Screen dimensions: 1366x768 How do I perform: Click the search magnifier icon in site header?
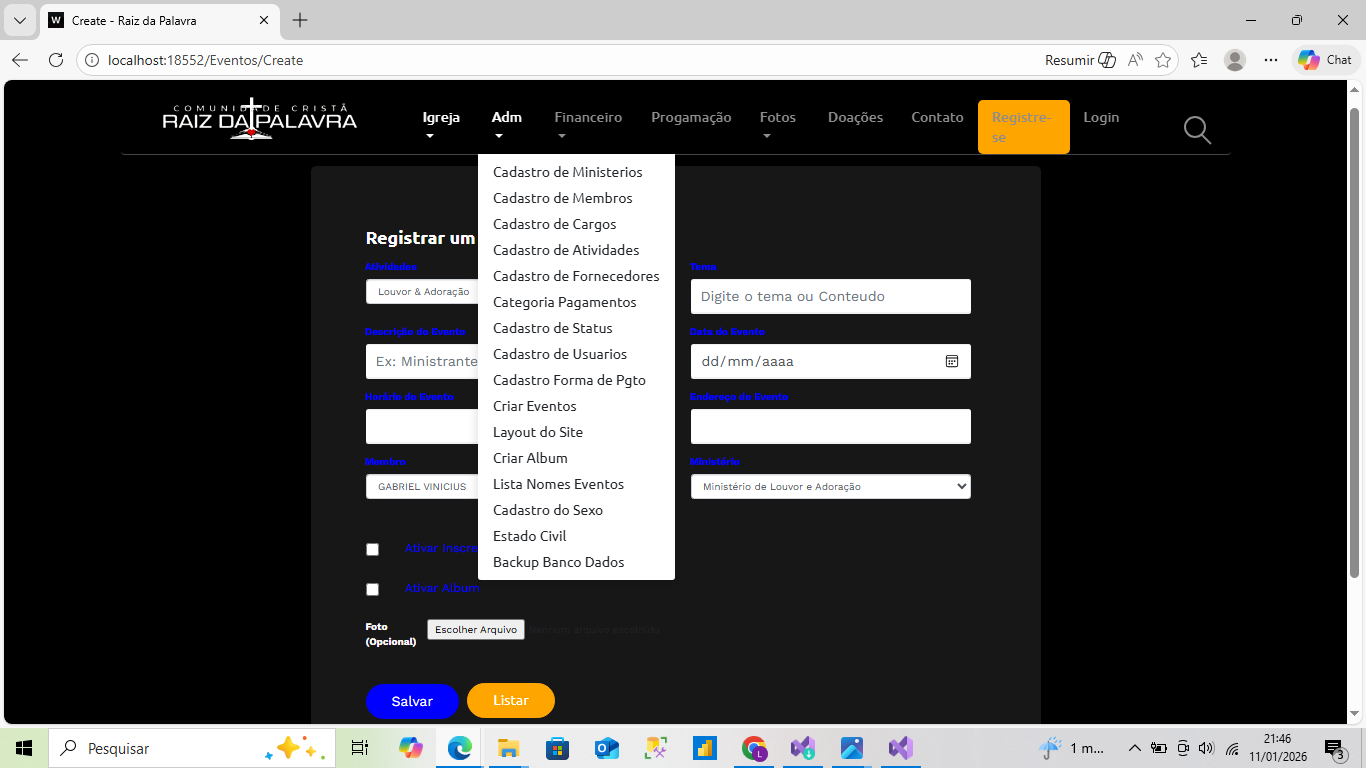(x=1196, y=130)
